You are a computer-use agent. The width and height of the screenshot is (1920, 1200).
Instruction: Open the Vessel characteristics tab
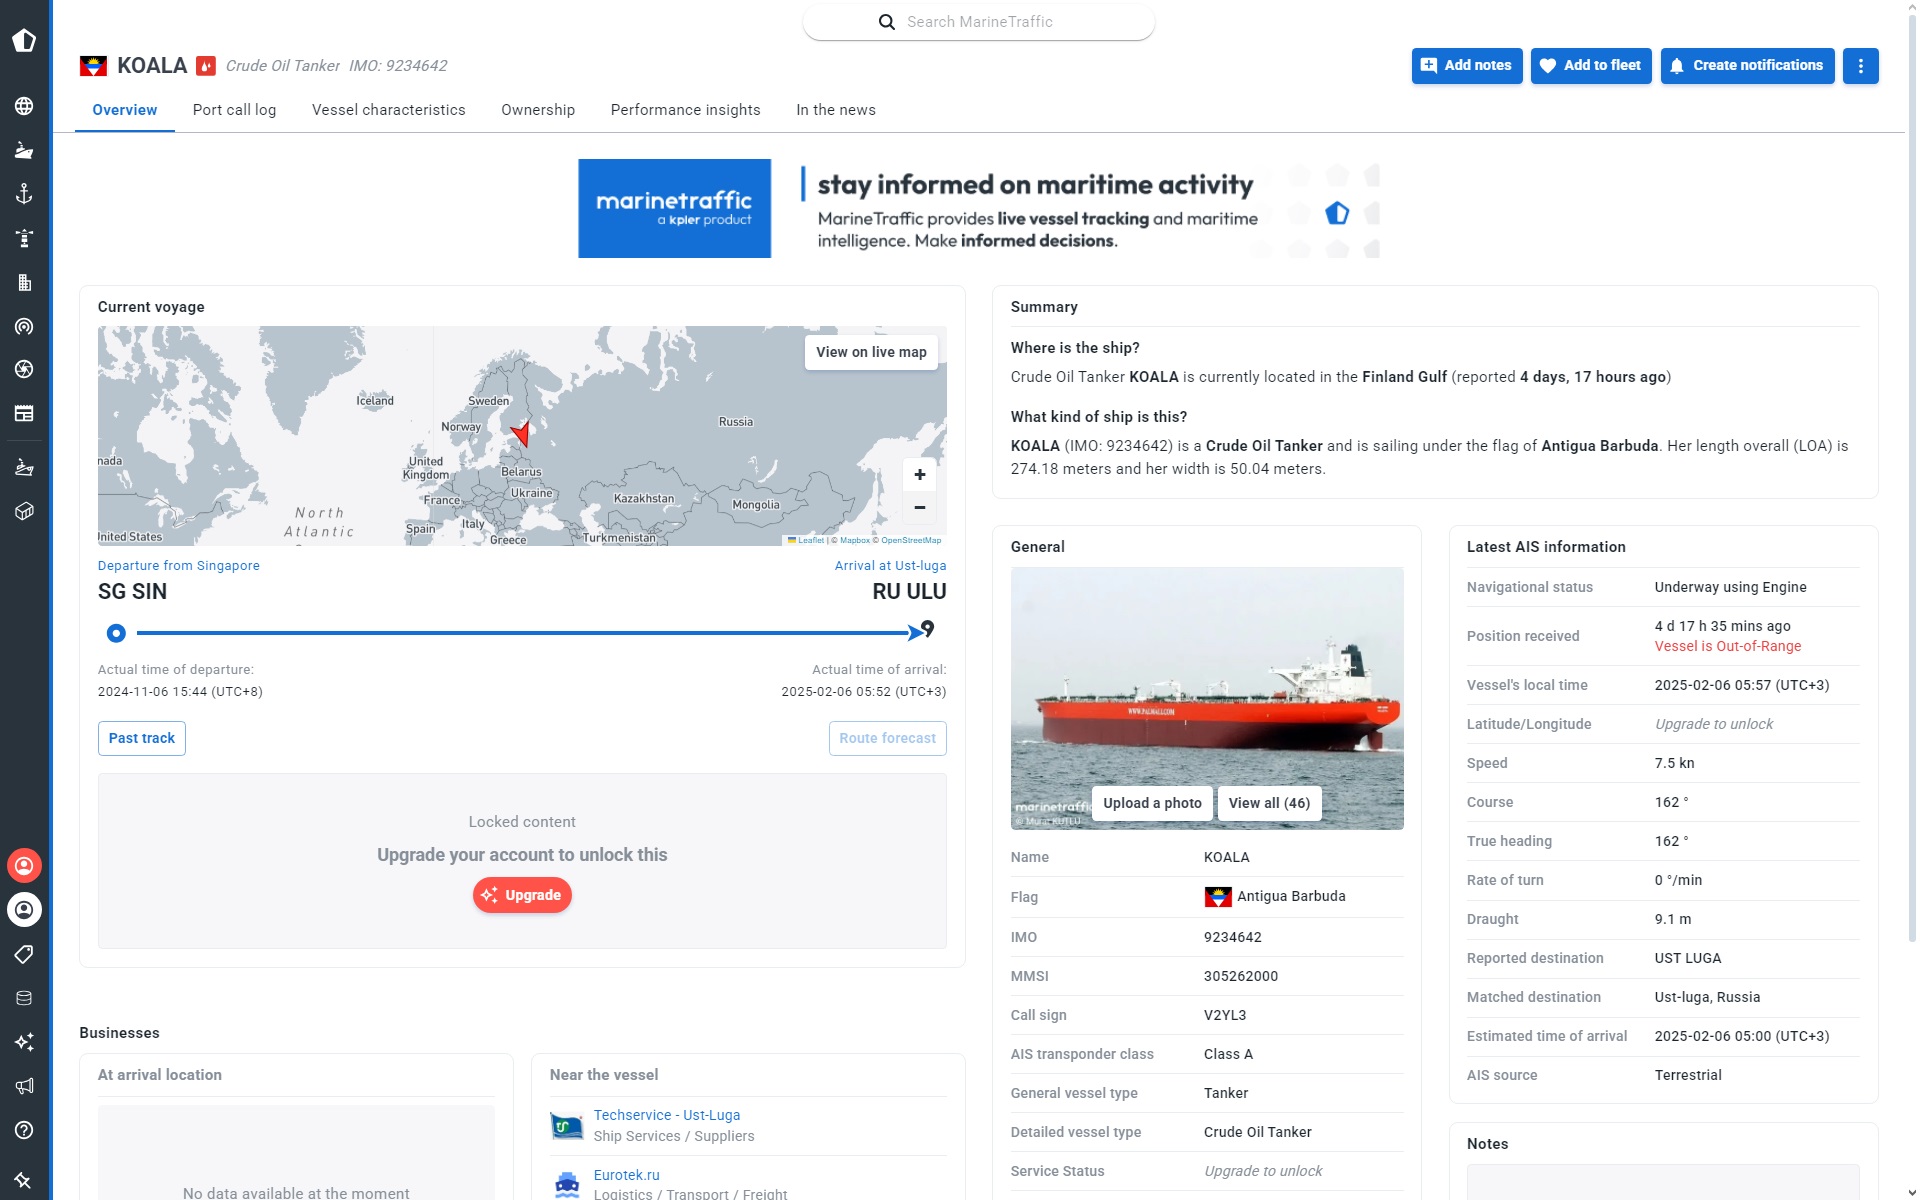tap(388, 110)
